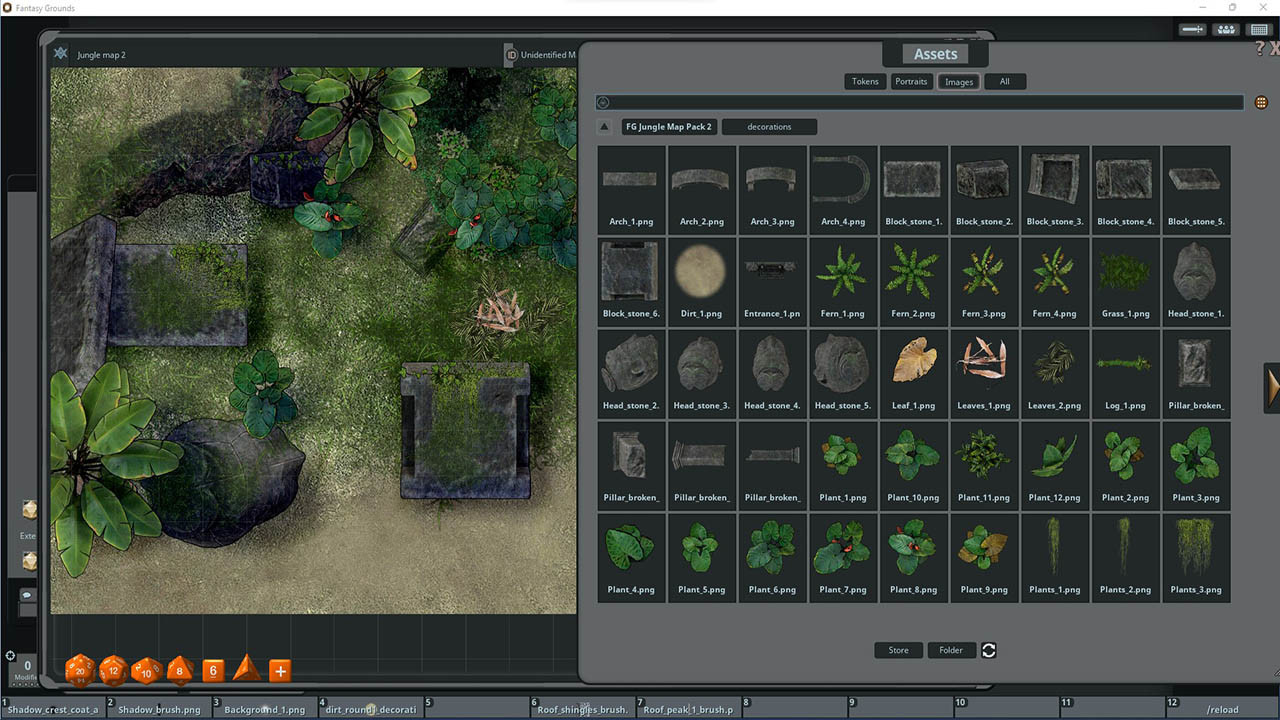Choose the d8 die icon
This screenshot has height=720, width=1280.
(x=180, y=670)
